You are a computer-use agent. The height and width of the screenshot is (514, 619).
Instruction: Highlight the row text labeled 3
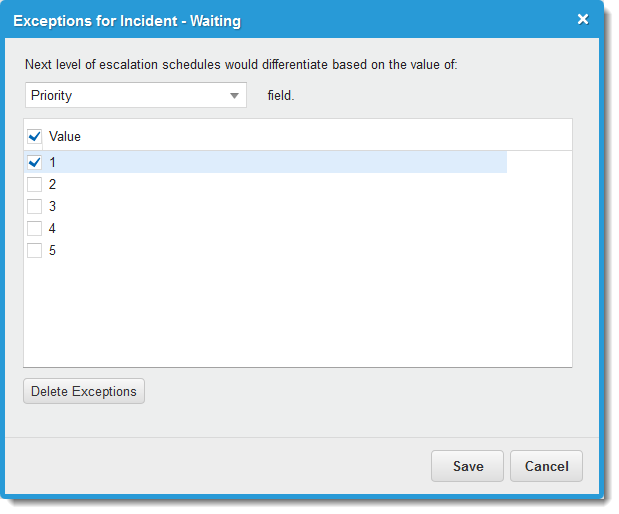pyautogui.click(x=53, y=206)
